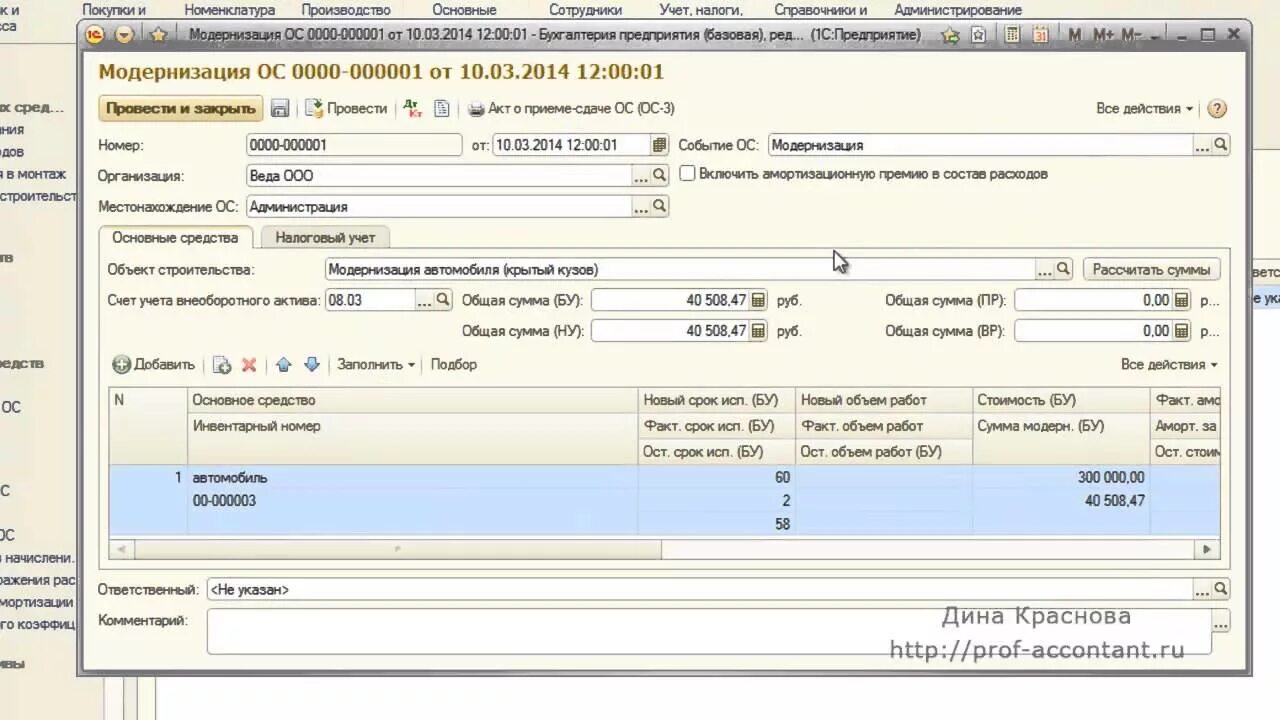
Task: Open Администрирование section in background menu
Action: coord(958,10)
